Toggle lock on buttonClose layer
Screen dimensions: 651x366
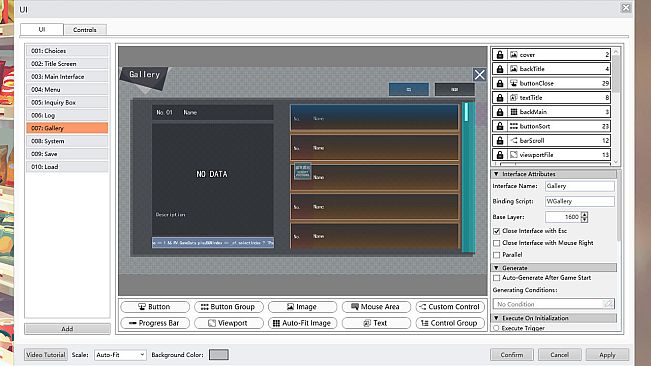click(x=500, y=83)
